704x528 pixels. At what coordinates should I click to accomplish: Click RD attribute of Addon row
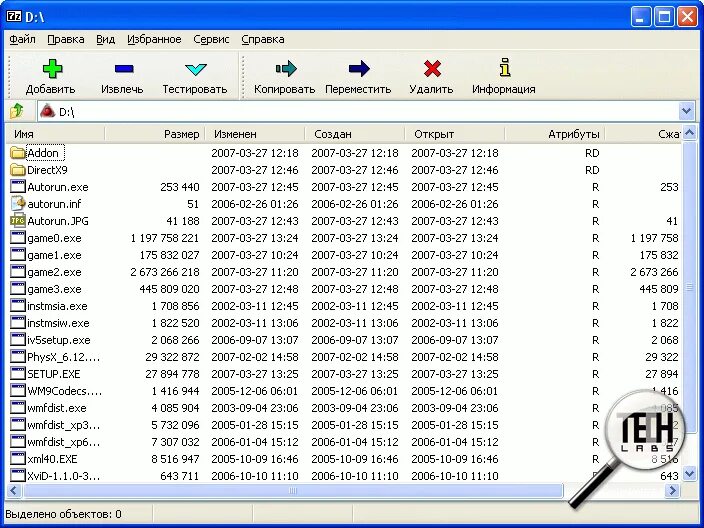click(592, 153)
